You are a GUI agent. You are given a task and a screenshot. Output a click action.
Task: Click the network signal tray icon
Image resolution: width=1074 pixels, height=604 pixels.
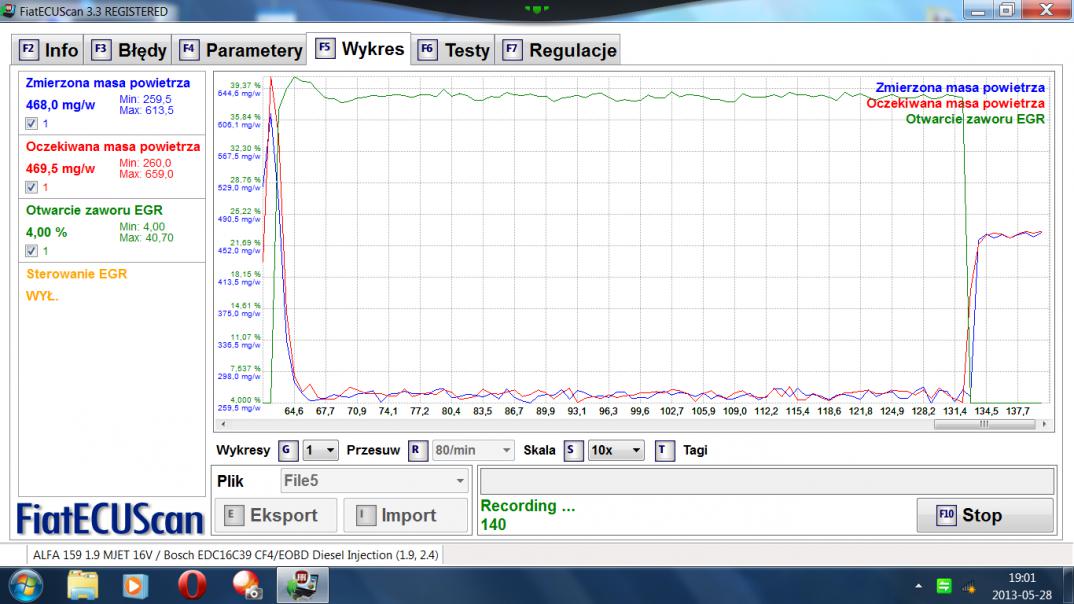click(x=969, y=587)
